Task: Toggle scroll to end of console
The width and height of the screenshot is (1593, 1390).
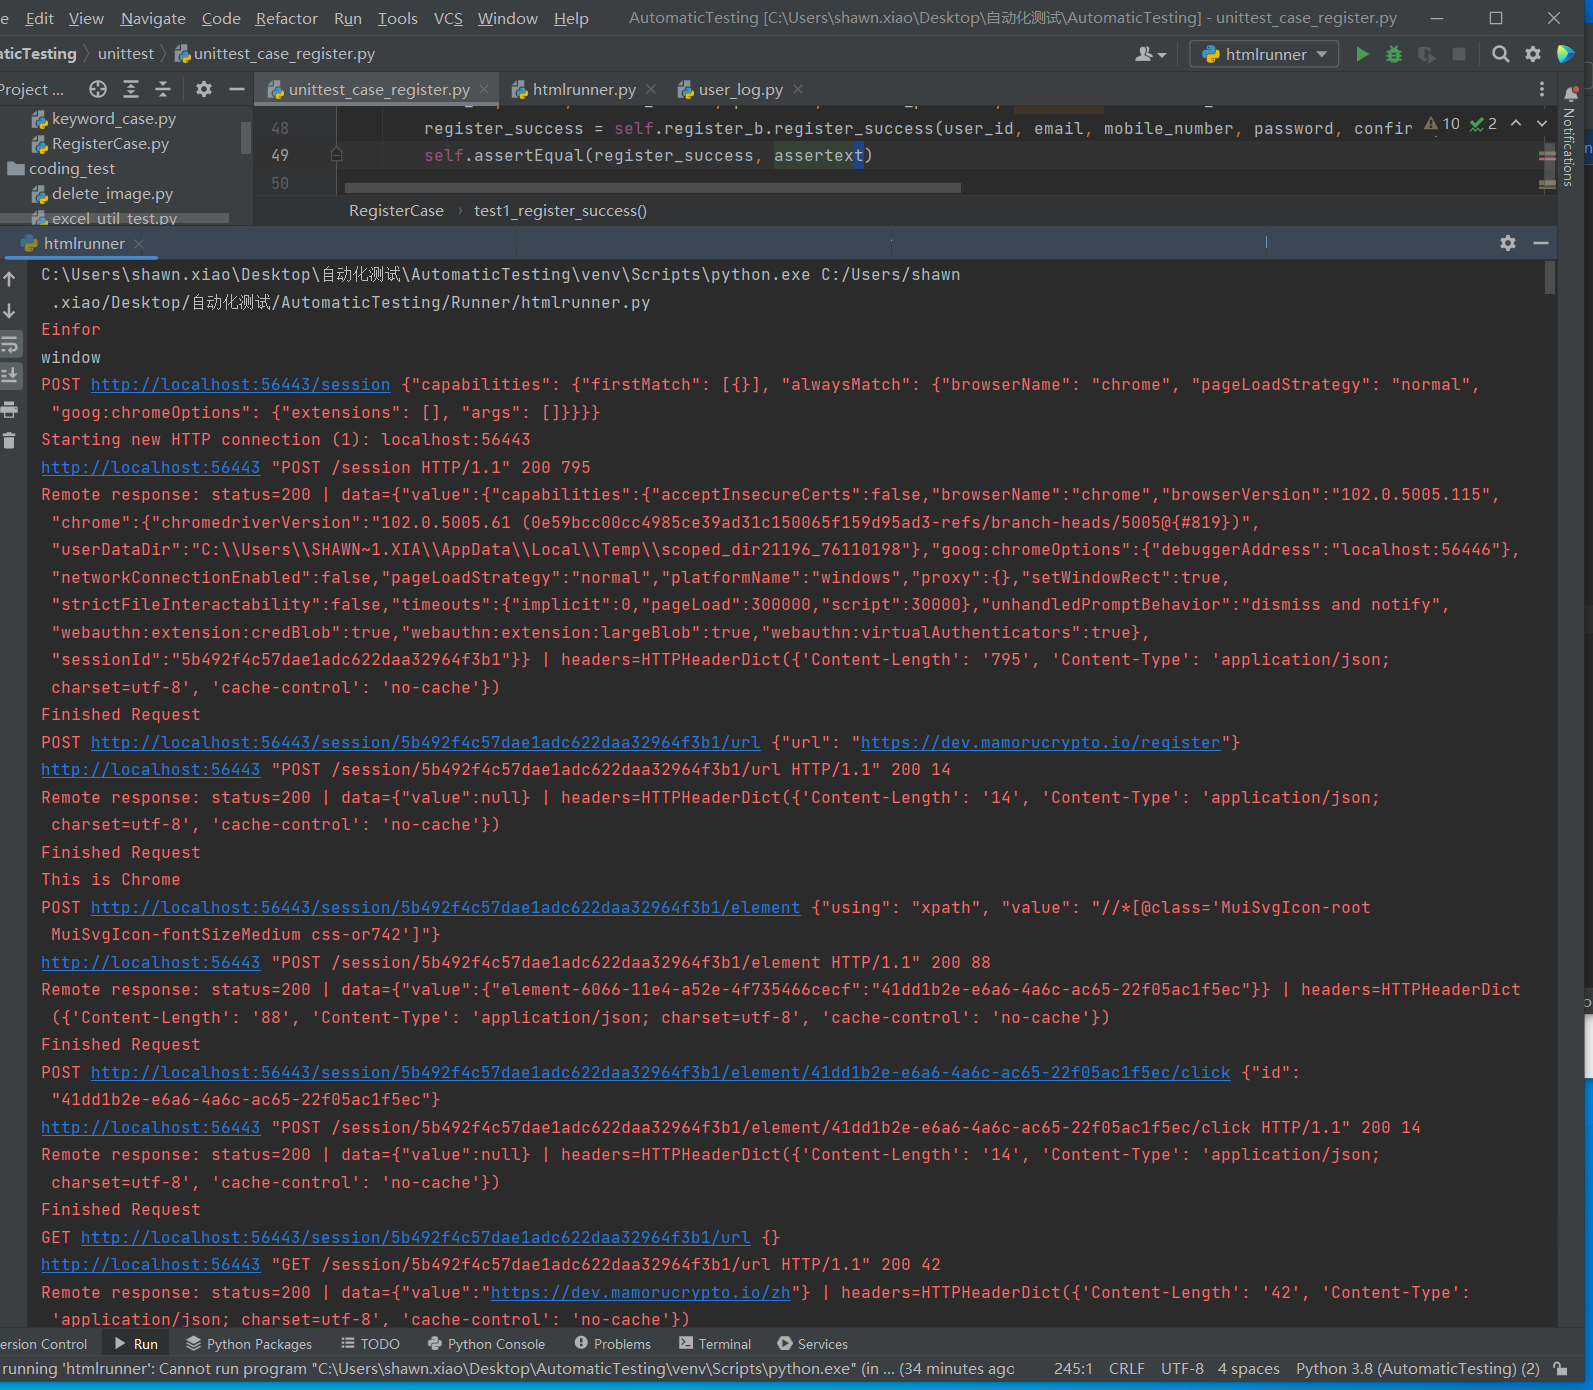Action: tap(10, 376)
